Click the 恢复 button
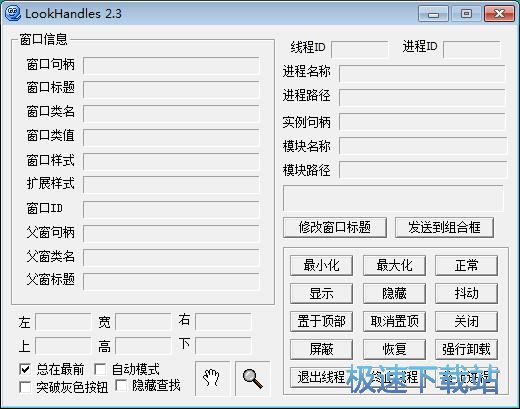This screenshot has height=409, width=520. [x=394, y=350]
